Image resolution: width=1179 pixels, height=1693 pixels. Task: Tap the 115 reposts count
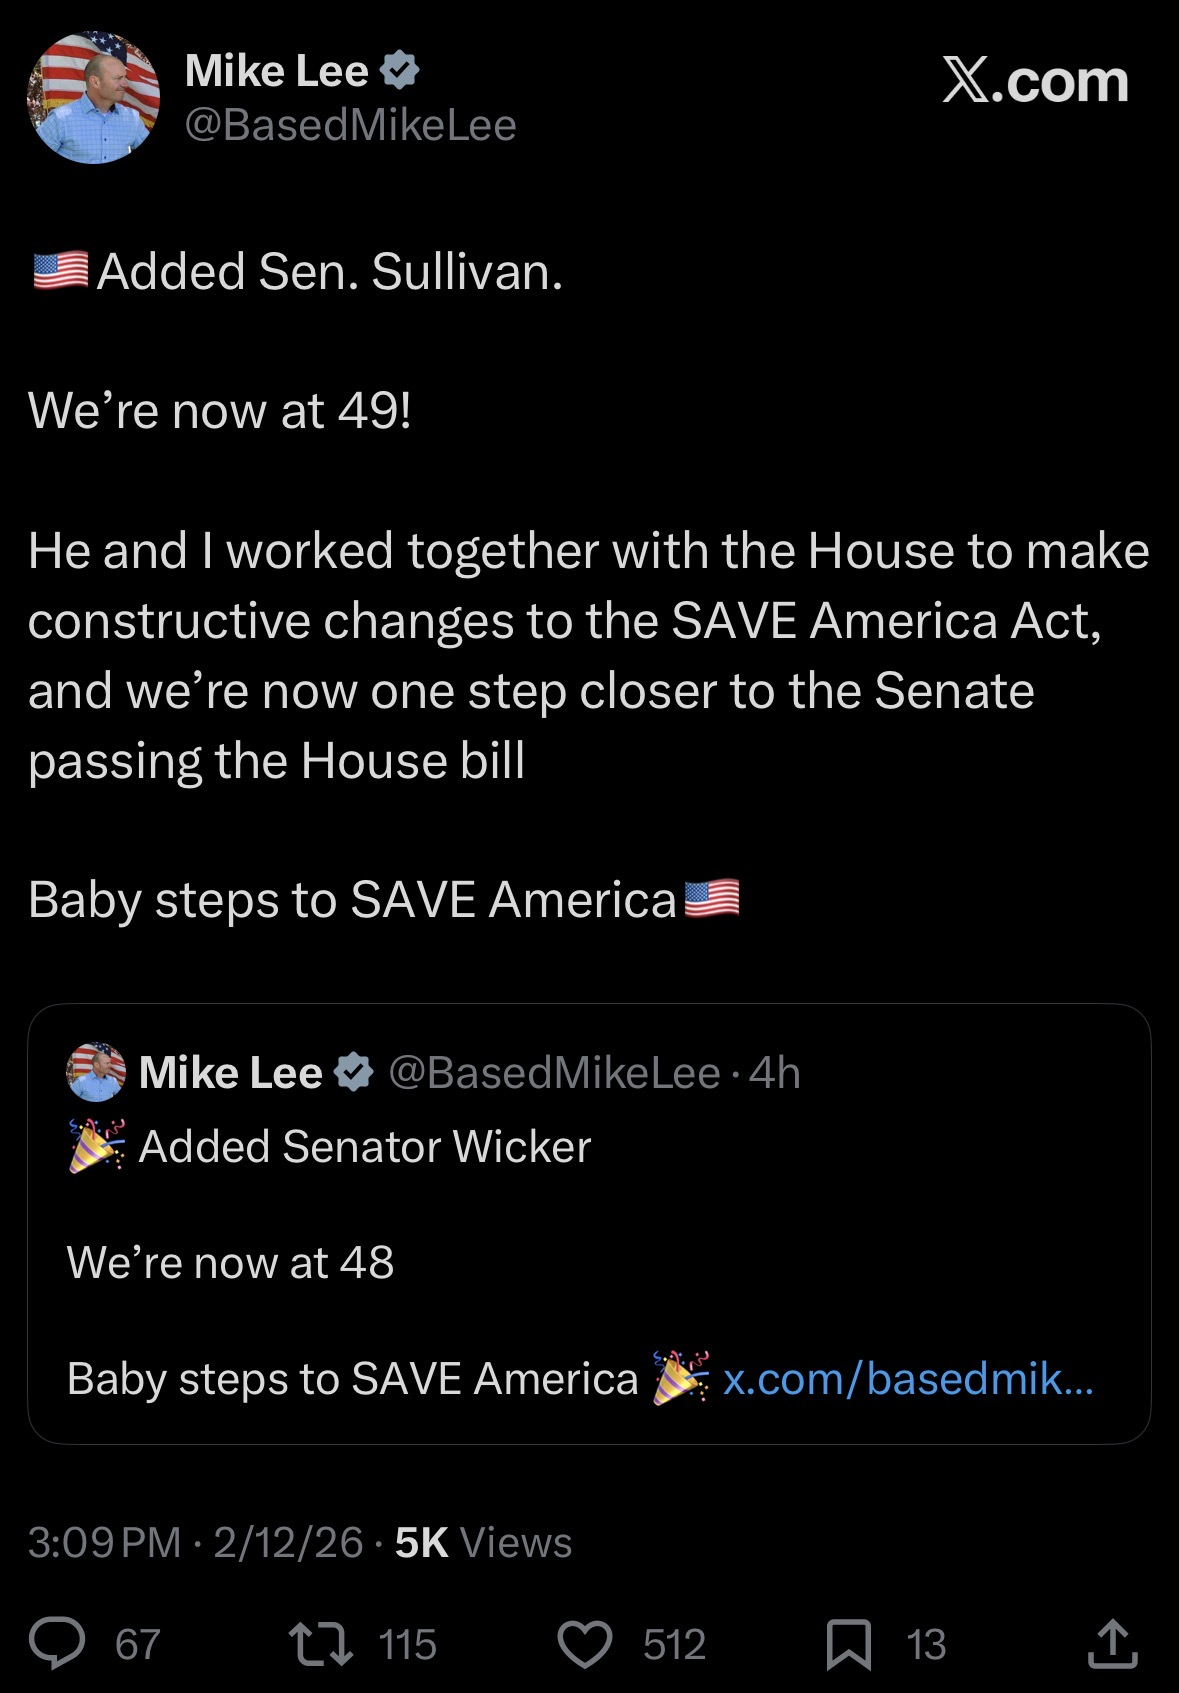408,1645
